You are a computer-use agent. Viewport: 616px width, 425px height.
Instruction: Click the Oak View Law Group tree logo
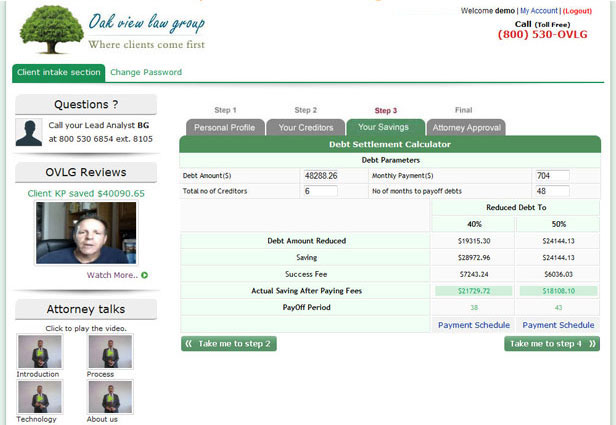pyautogui.click(x=51, y=29)
